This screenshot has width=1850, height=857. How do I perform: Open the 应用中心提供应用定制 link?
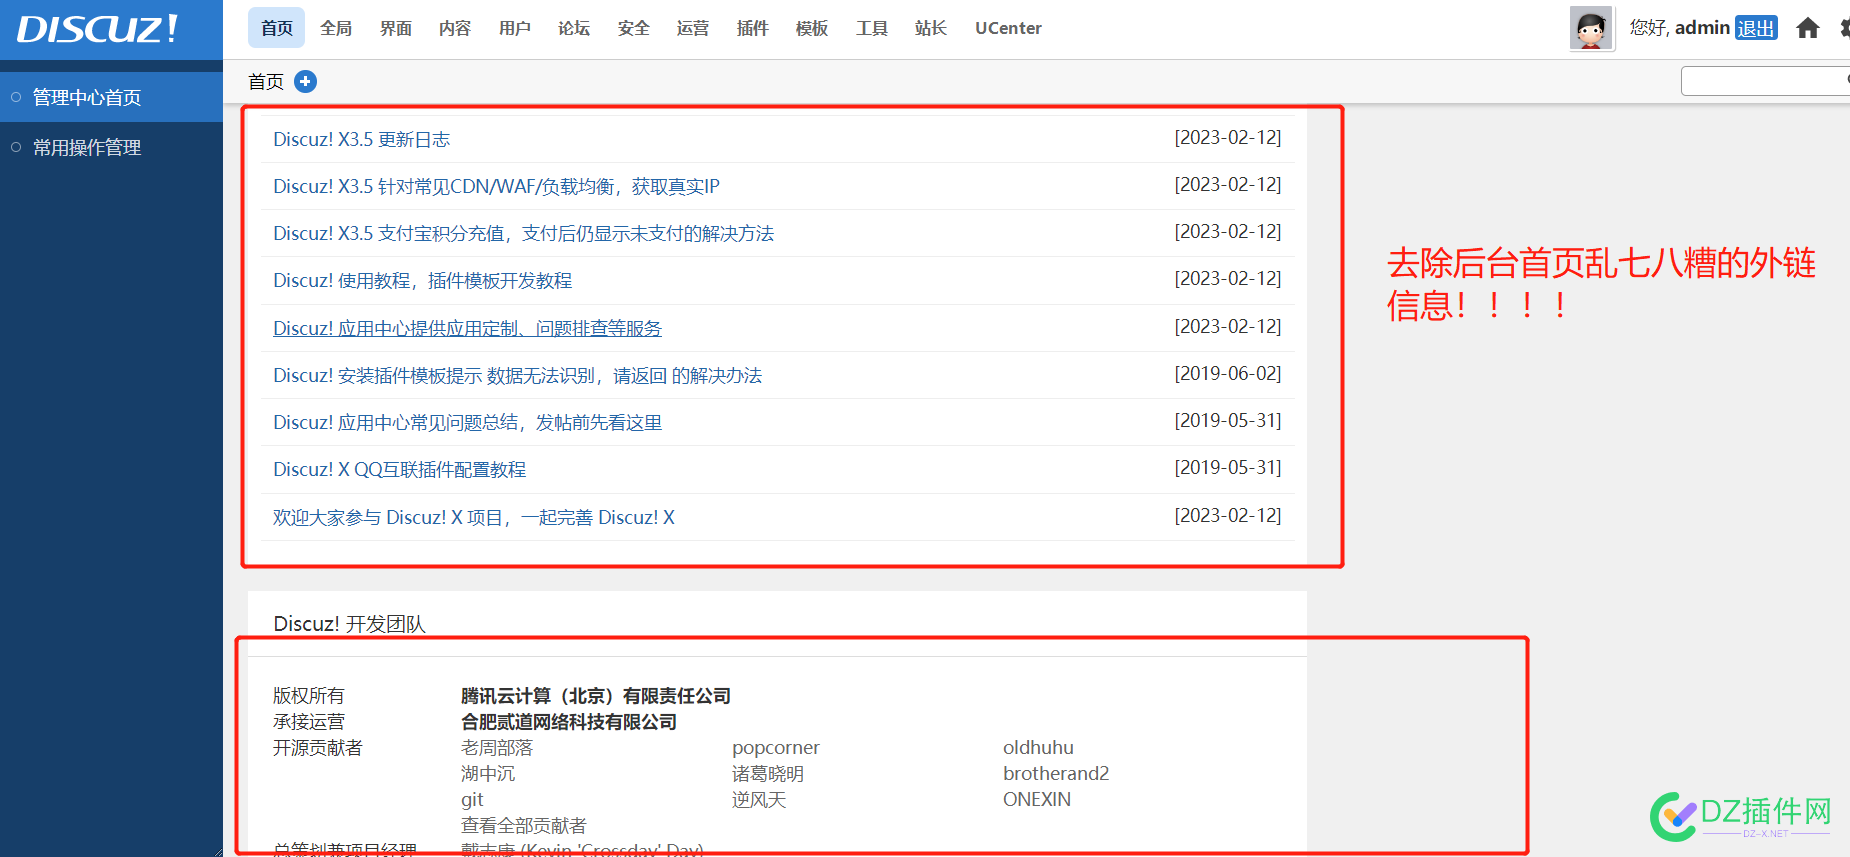(468, 328)
